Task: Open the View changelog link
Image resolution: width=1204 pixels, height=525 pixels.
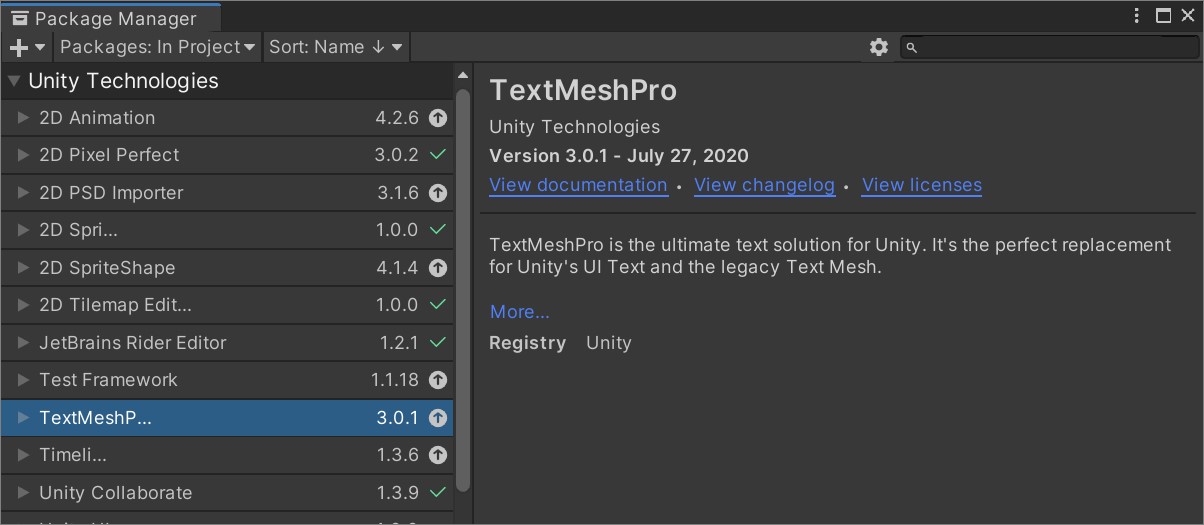Action: click(764, 185)
